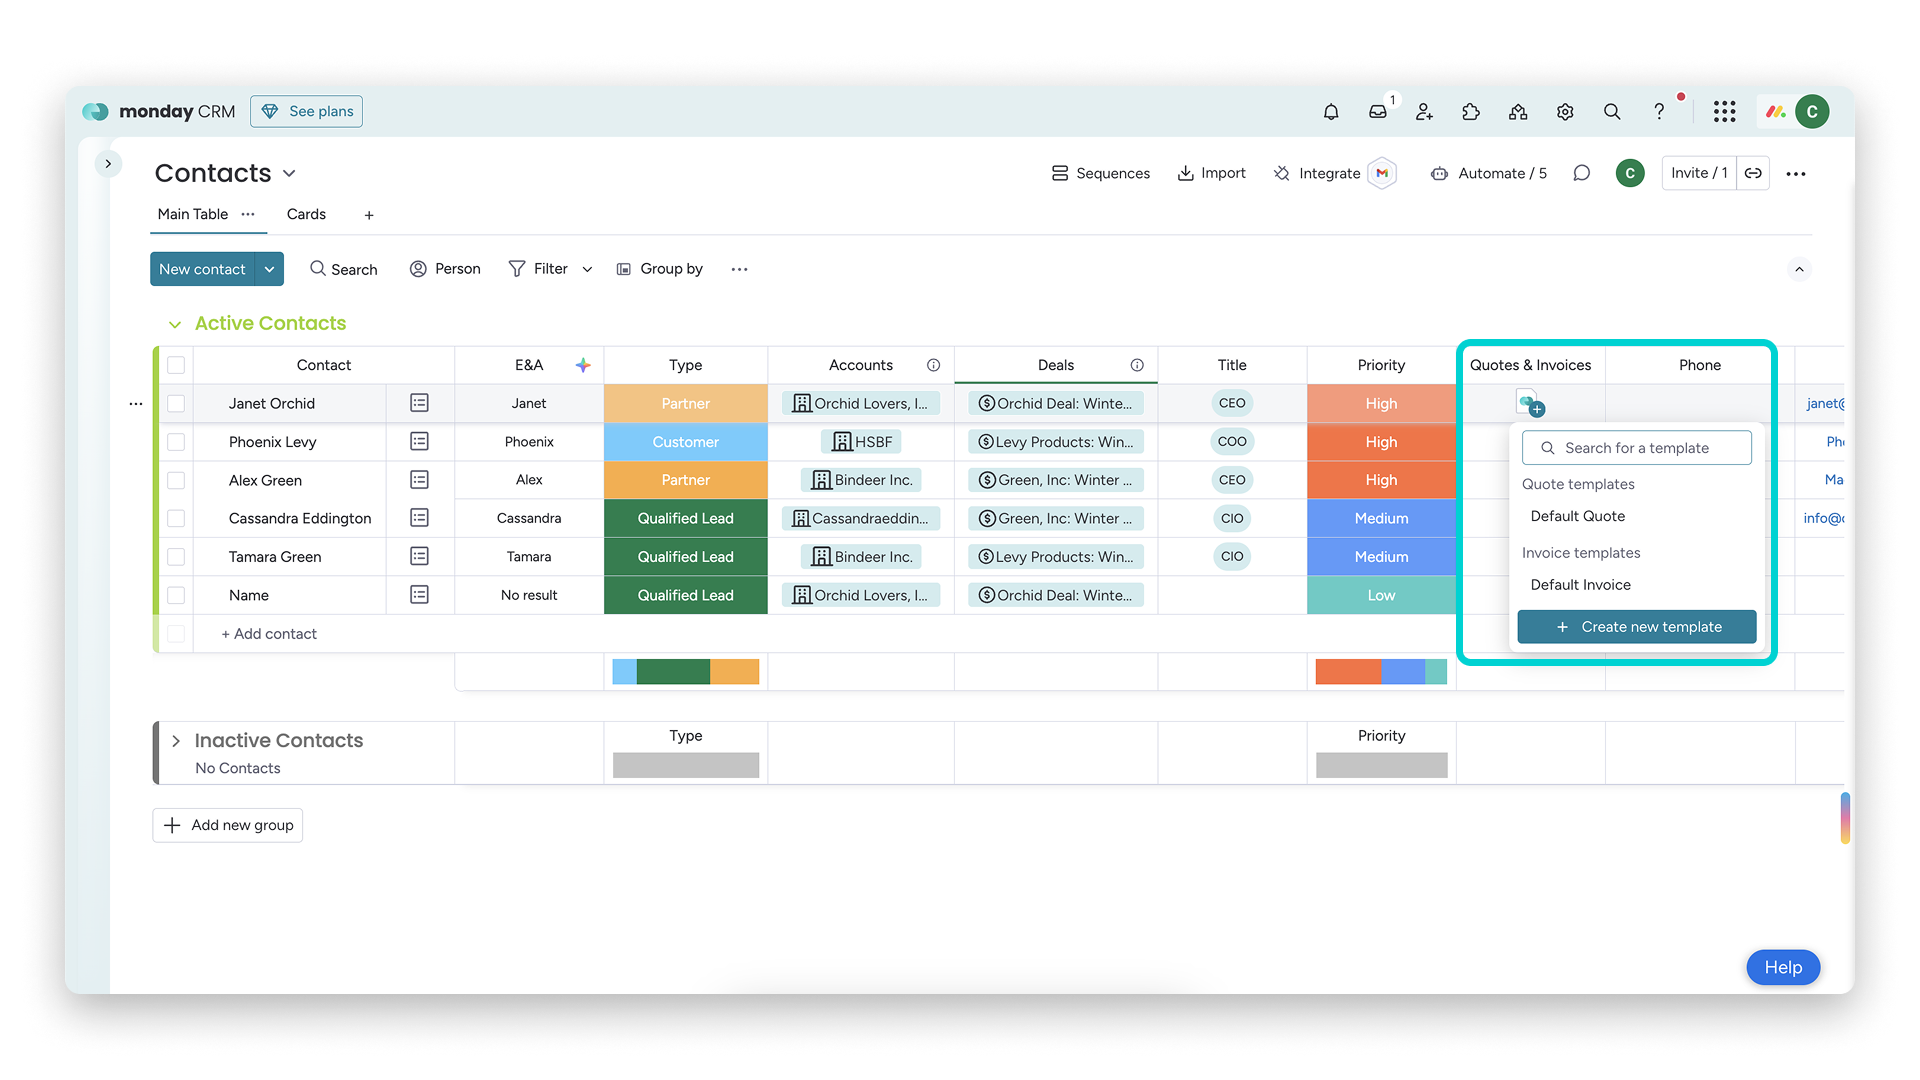Check the checkbox in the Name row
The image size is (1920, 1080).
(176, 595)
